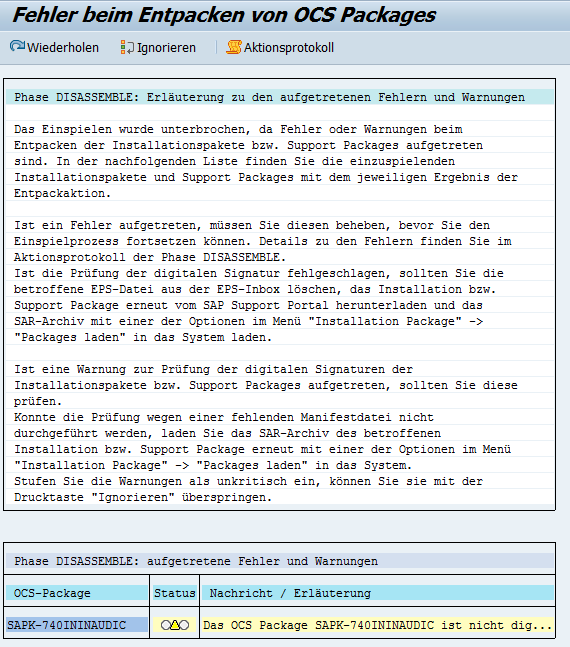Viewport: 570px width, 647px height.
Task: Click the Wiederholen retry arrow icon
Action: tap(17, 46)
